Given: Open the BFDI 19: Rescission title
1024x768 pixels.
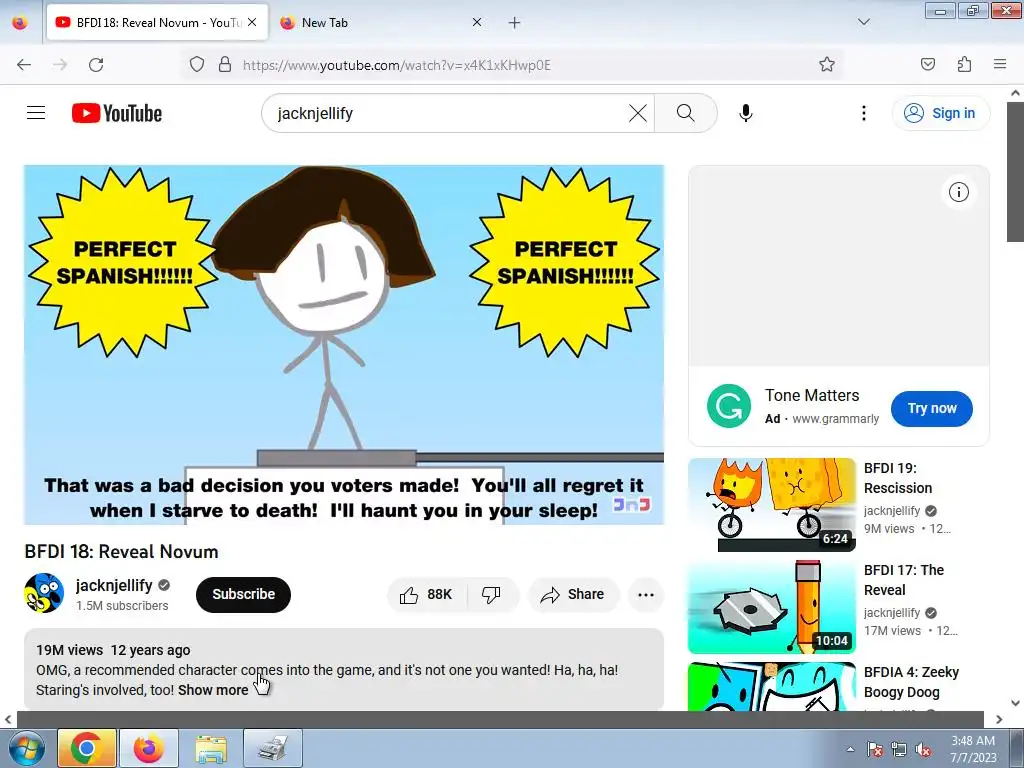Looking at the screenshot, I should coord(898,478).
